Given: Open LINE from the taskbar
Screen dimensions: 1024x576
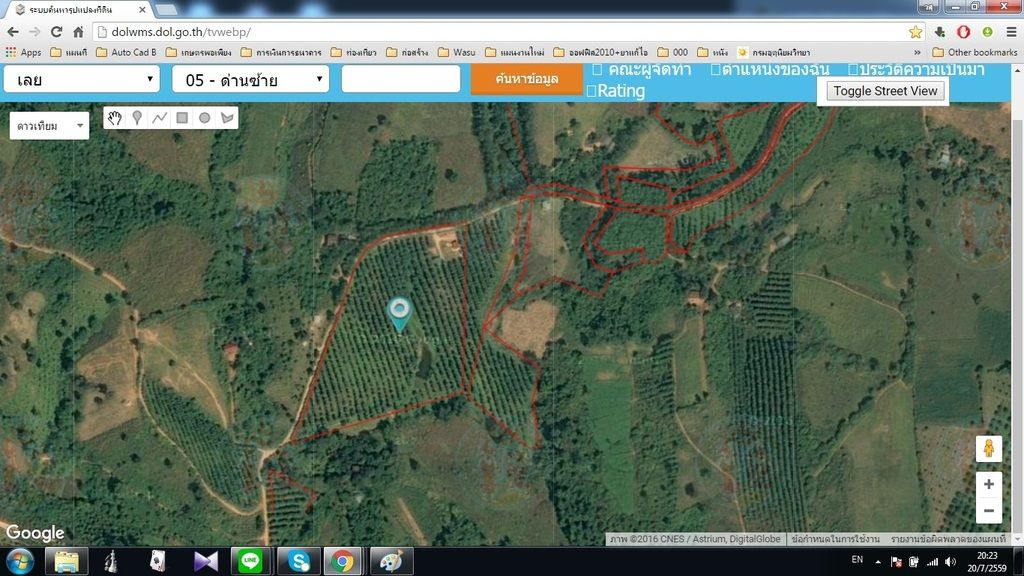Looking at the screenshot, I should tap(250, 561).
